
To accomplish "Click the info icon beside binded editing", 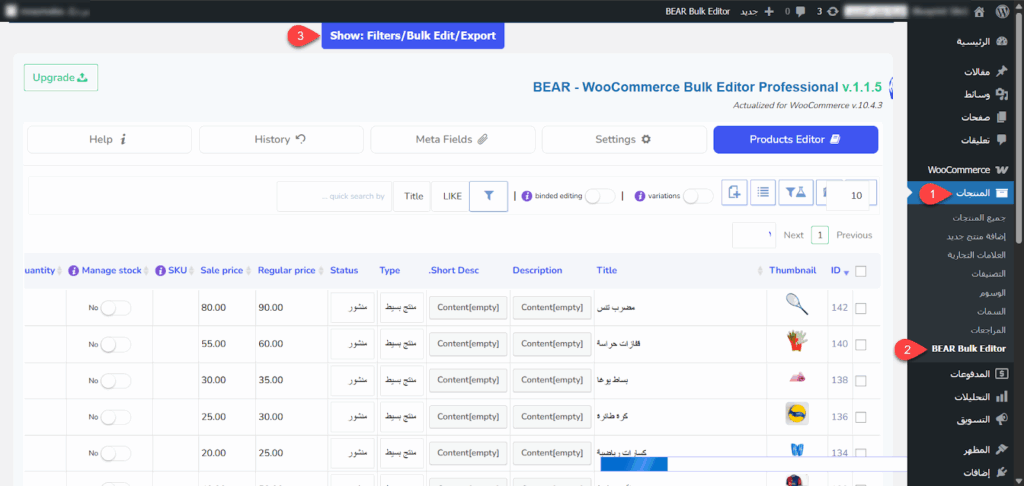I will (526, 196).
